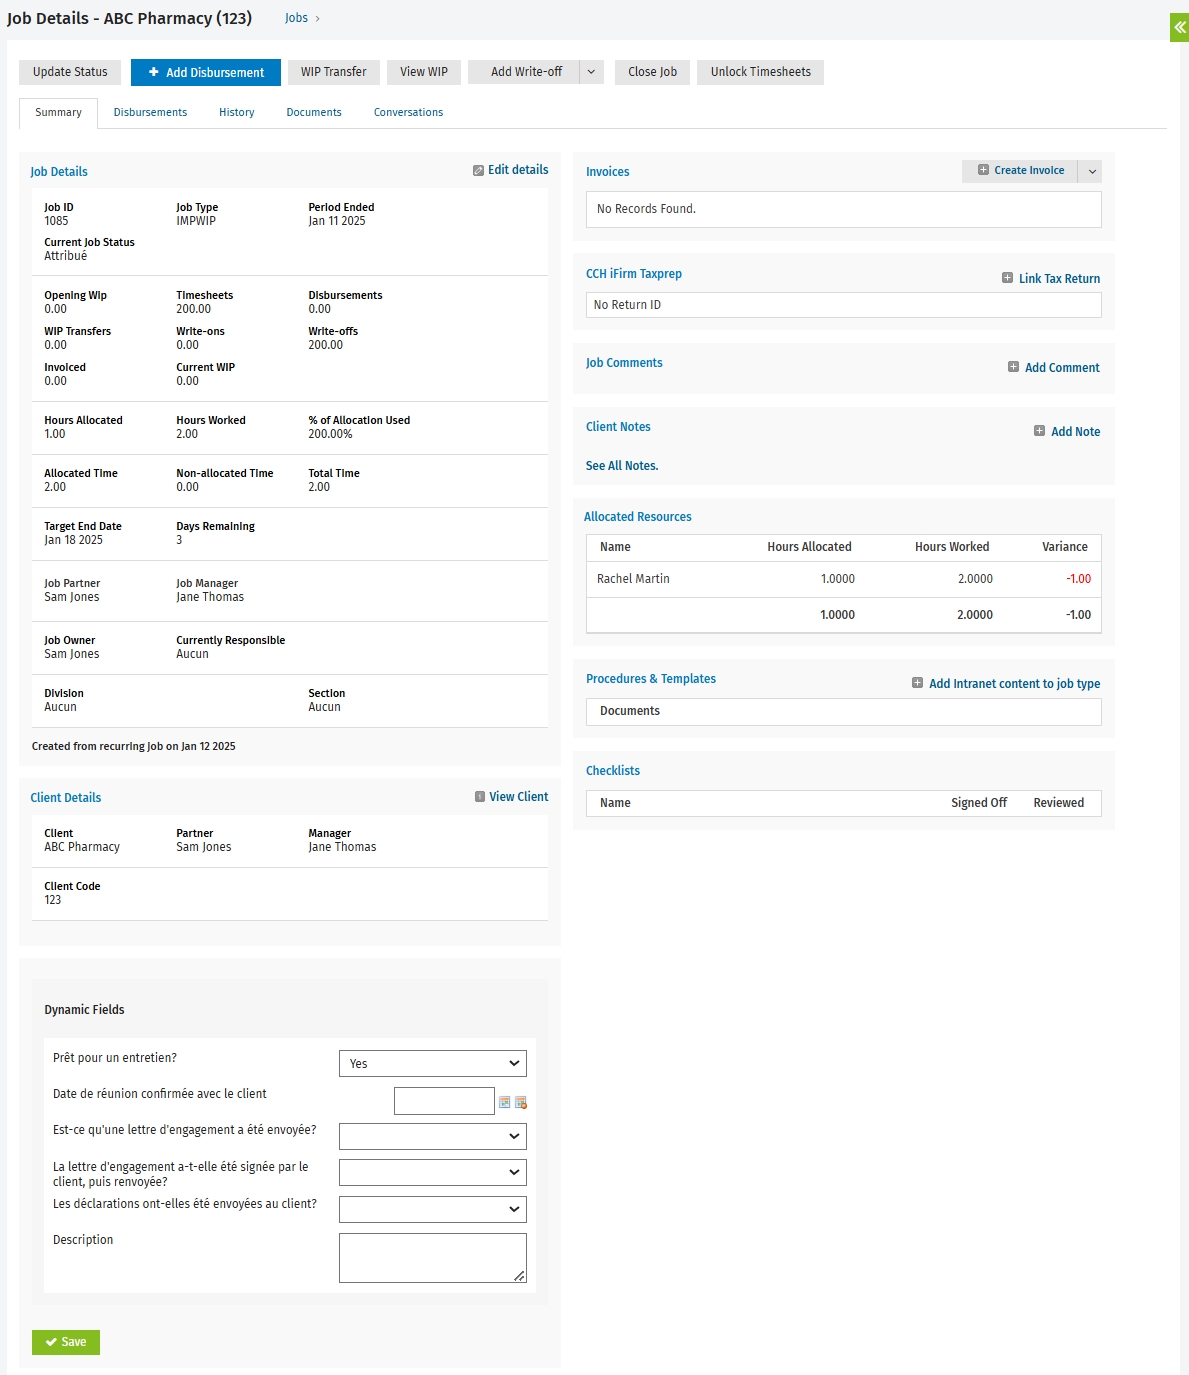Switch to the Disbursements tab

(x=150, y=113)
